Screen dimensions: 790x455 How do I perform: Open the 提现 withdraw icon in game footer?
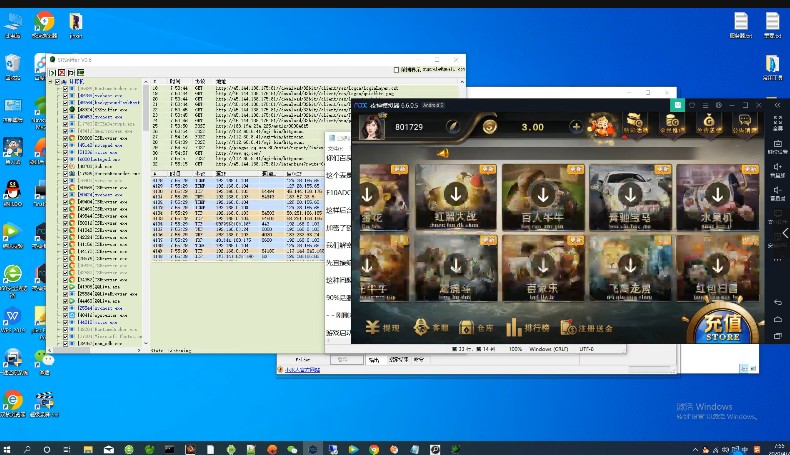[x=383, y=327]
